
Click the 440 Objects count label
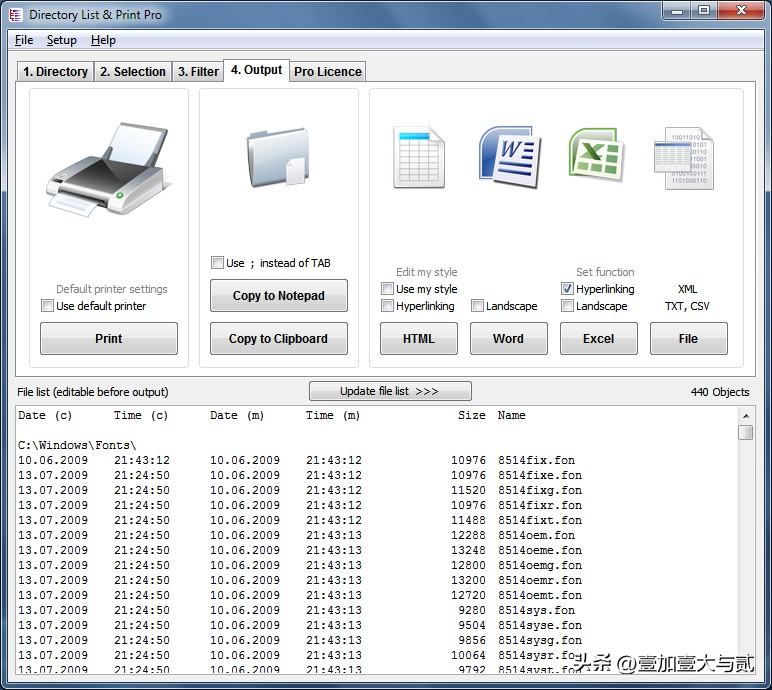[720, 392]
